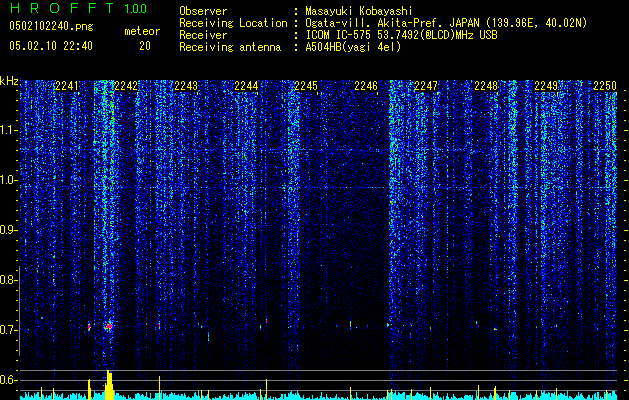Click the 'Receiving Location' label
Screen dimensions: 629x400
click(x=233, y=23)
